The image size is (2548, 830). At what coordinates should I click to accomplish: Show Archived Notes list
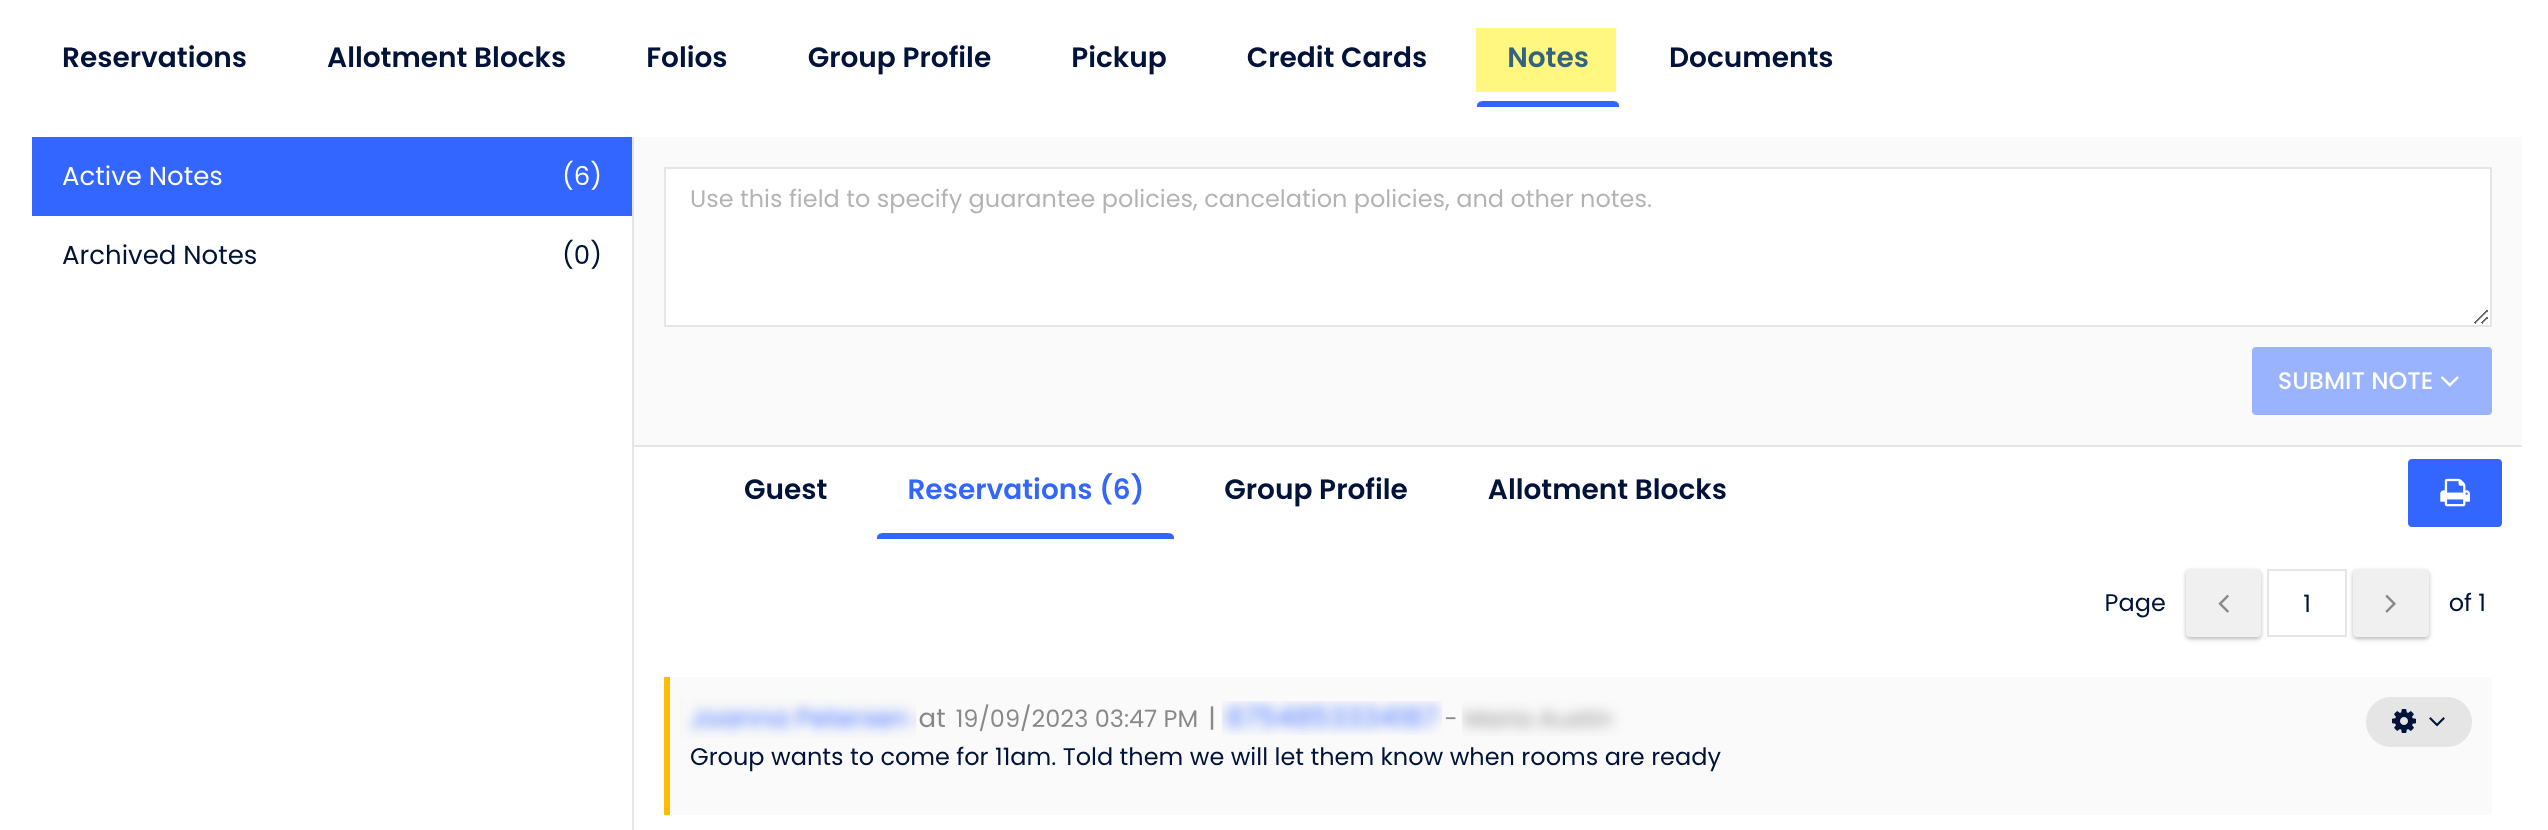tap(331, 255)
